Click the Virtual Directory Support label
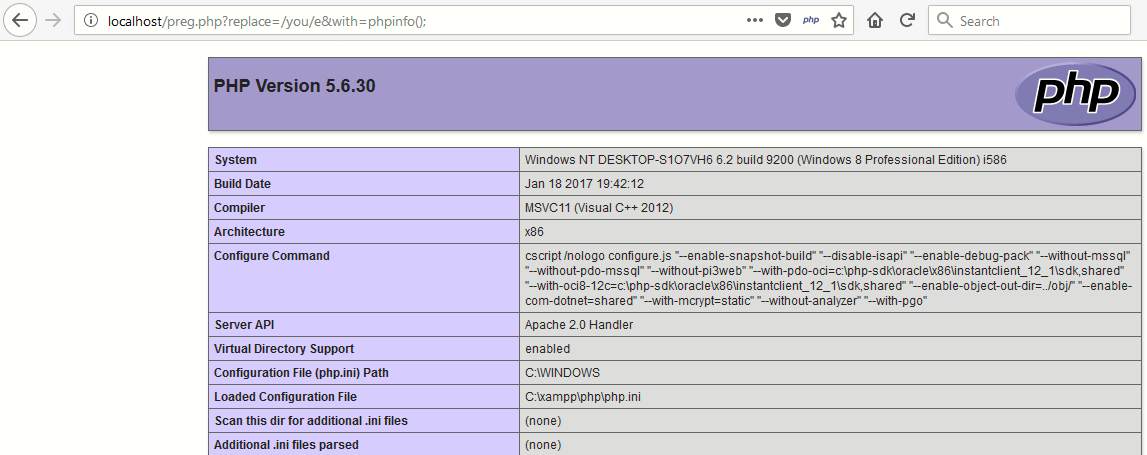Screen dimensions: 1147x455 tap(284, 349)
